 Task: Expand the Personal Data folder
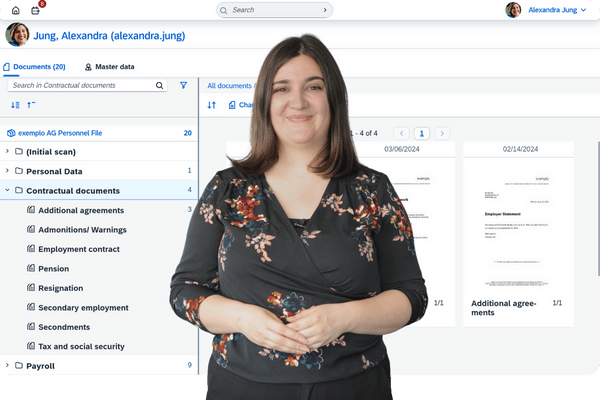coord(7,171)
